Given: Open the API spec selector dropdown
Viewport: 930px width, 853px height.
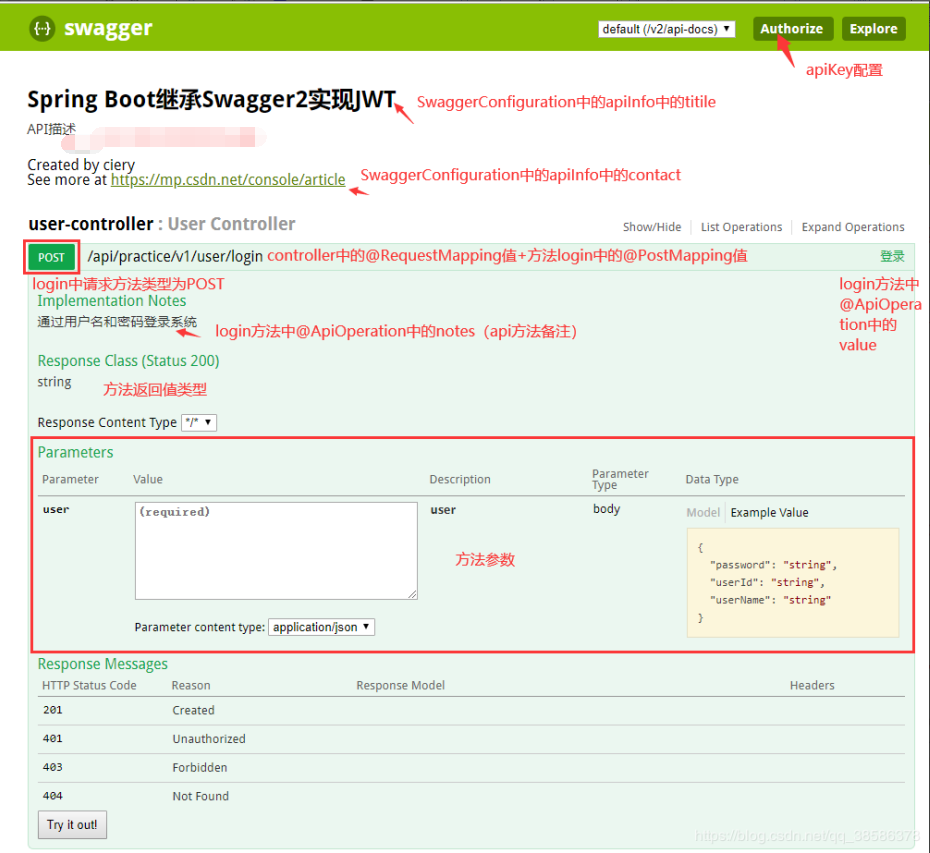Looking at the screenshot, I should coord(666,28).
